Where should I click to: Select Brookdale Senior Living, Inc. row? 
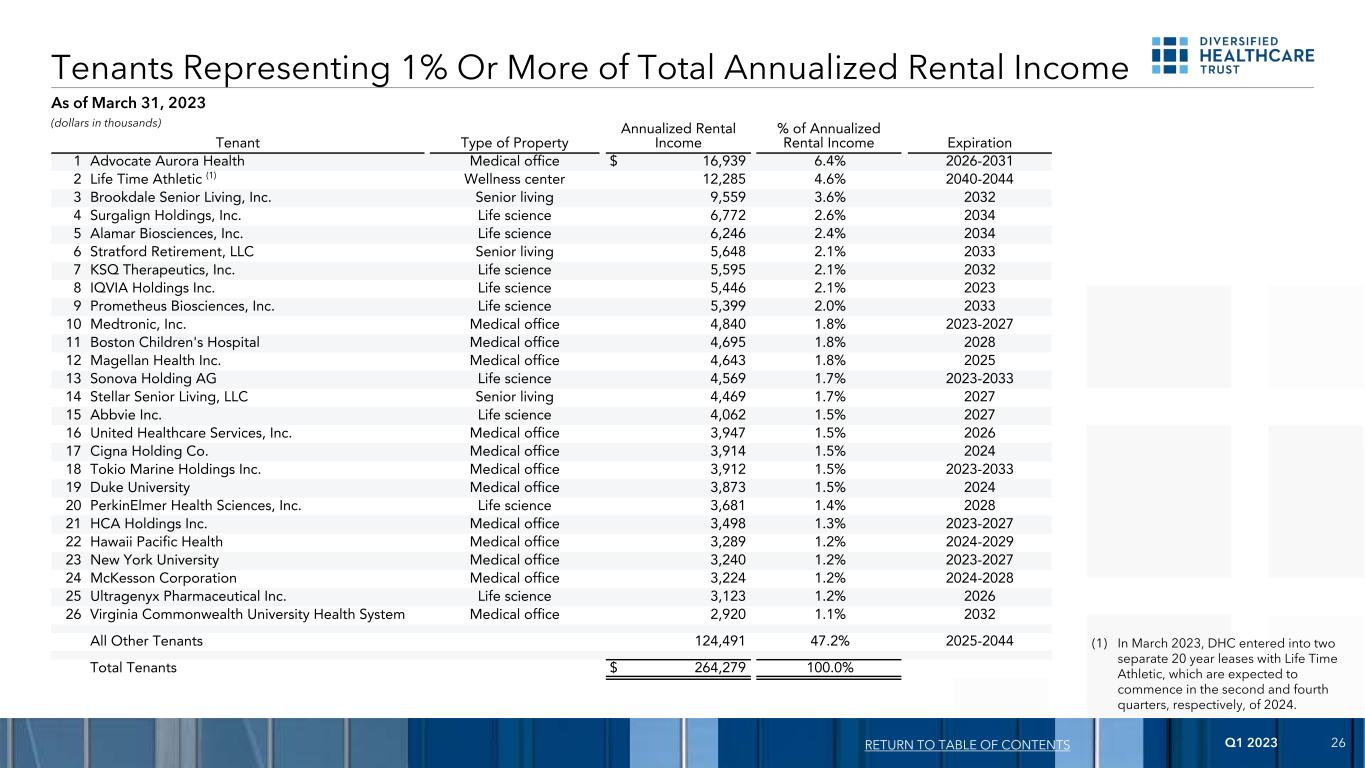(180, 197)
